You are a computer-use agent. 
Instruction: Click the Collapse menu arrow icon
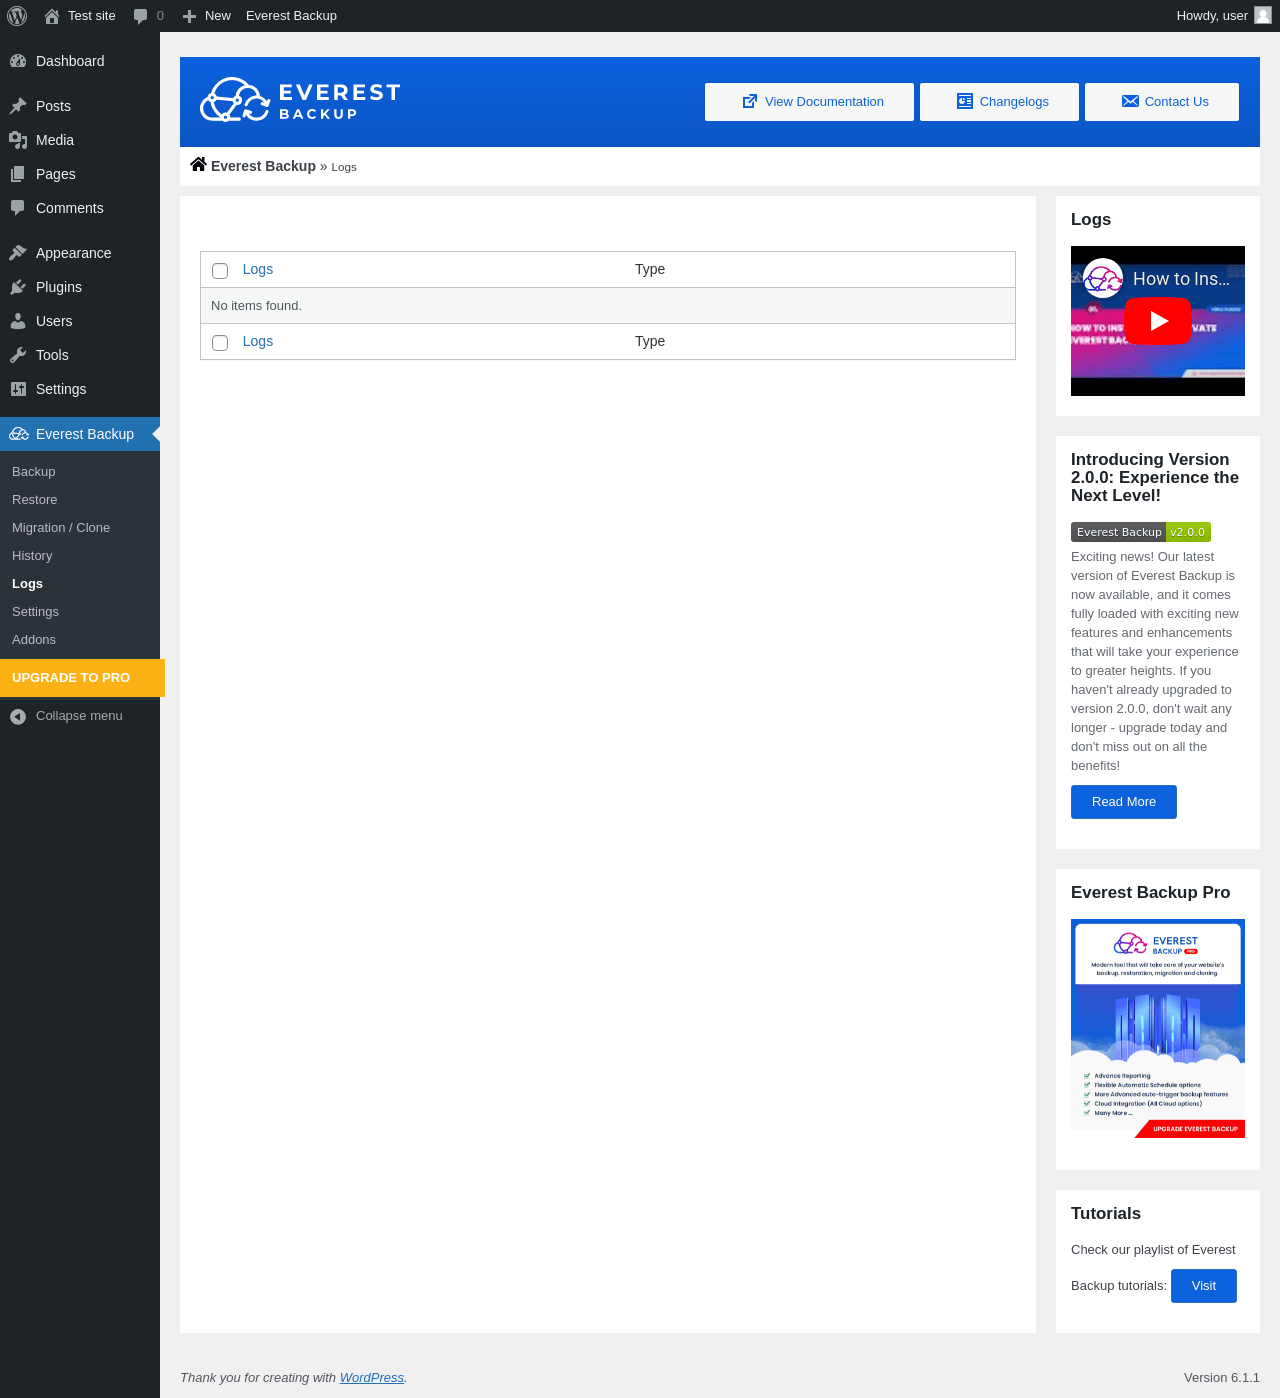(18, 716)
